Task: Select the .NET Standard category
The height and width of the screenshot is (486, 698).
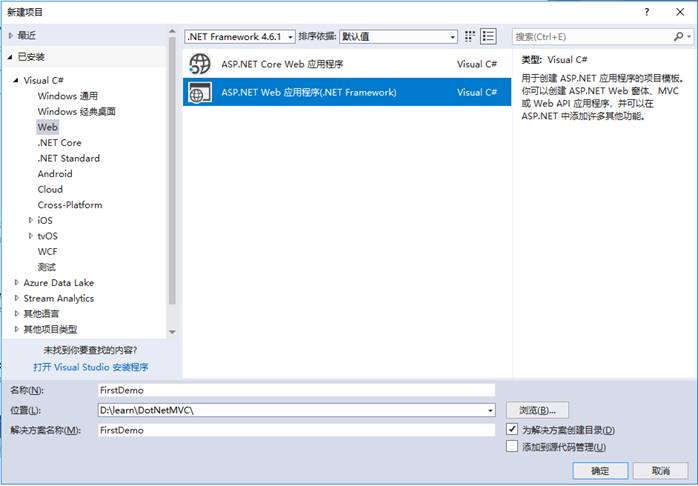Action: [x=69, y=158]
